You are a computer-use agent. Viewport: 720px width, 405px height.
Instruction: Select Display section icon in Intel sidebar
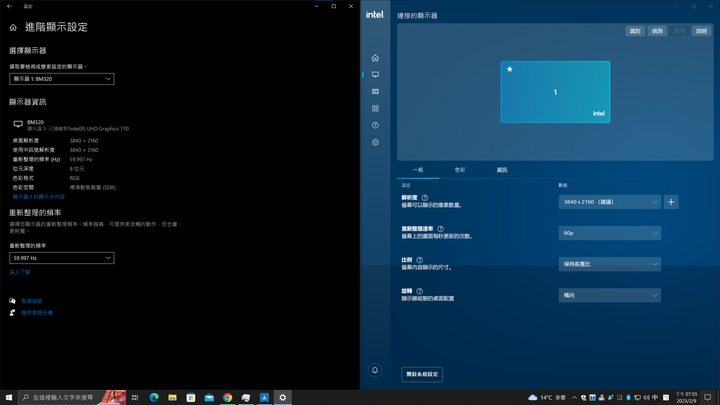(x=375, y=74)
